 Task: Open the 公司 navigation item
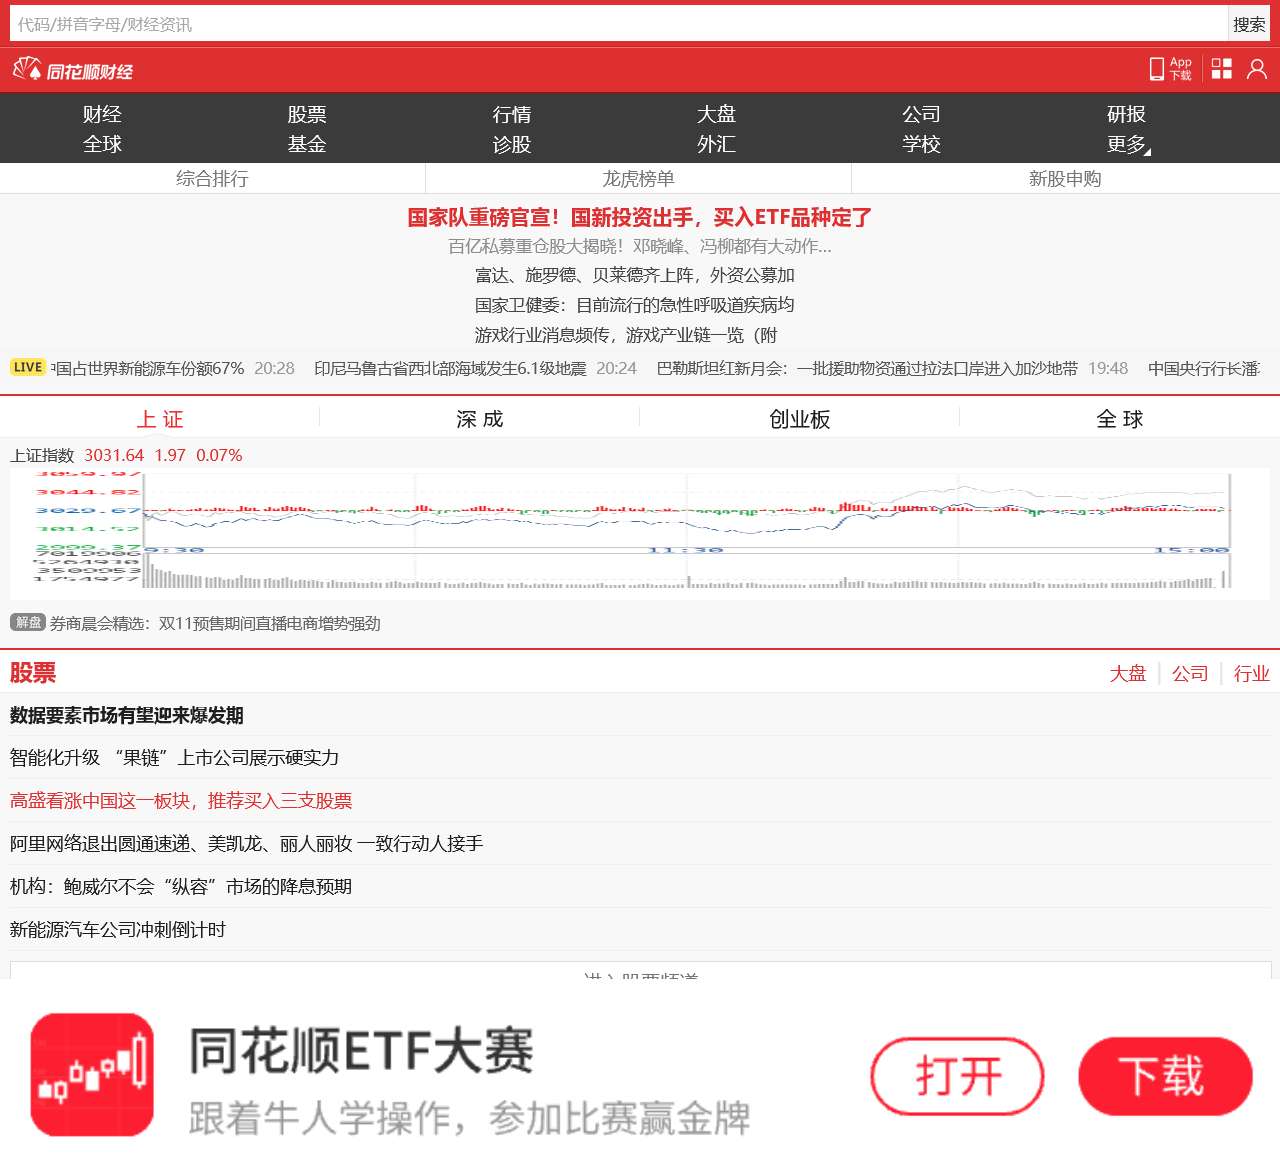922,114
